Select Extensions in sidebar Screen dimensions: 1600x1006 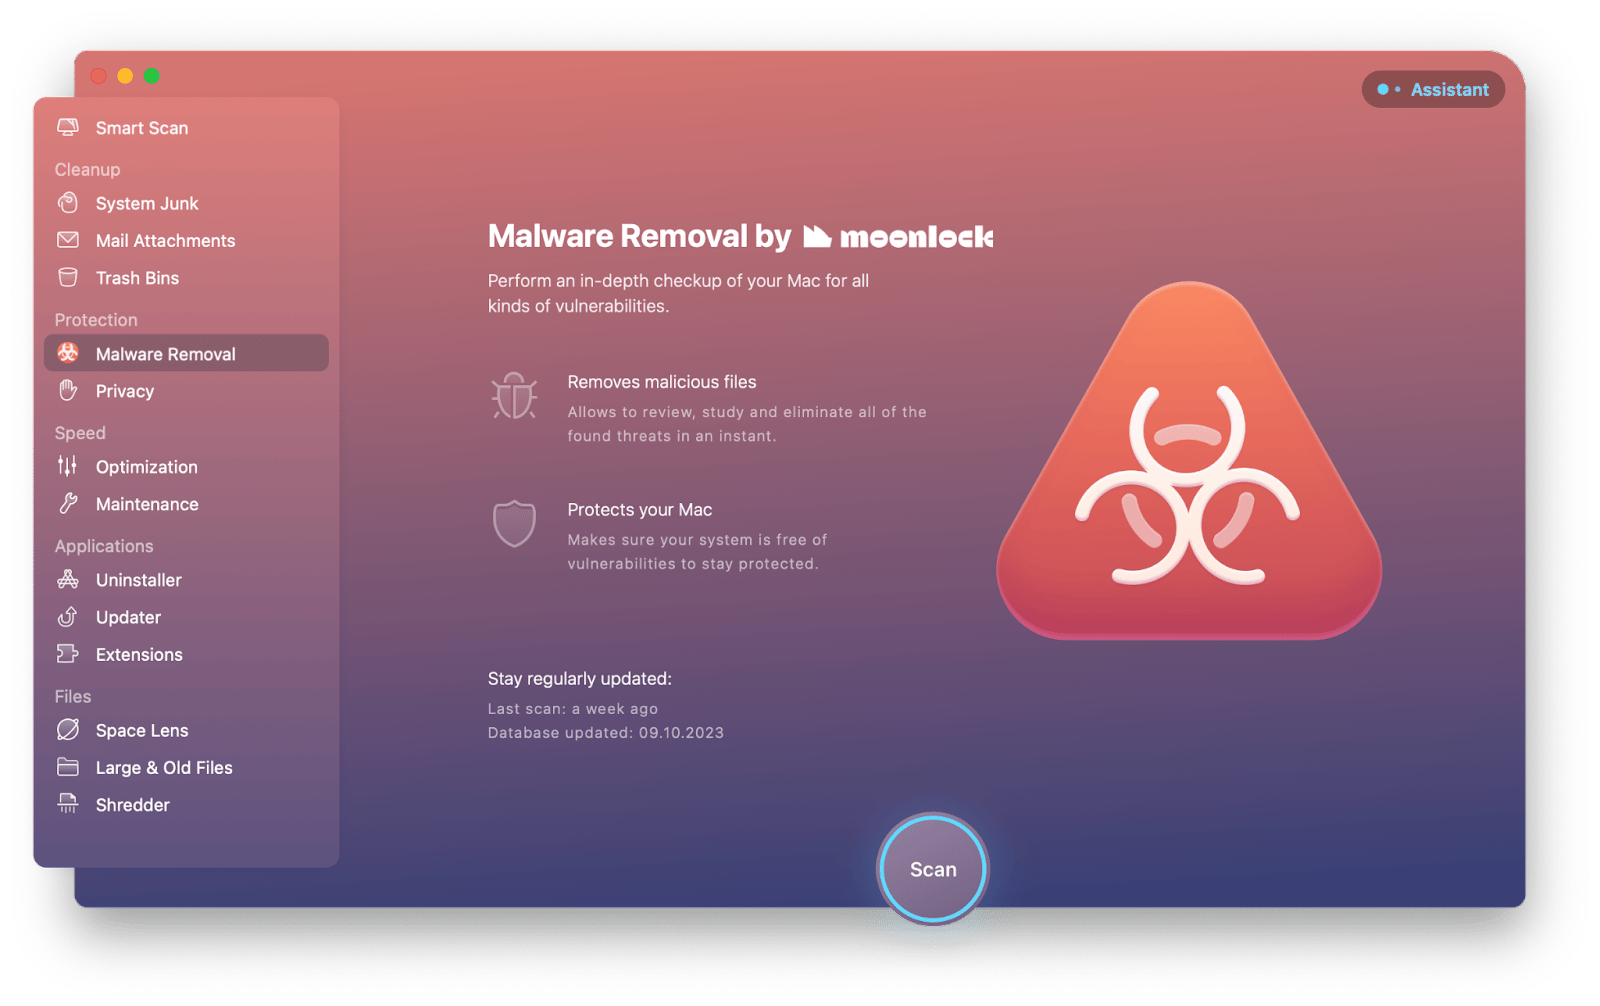[186, 654]
